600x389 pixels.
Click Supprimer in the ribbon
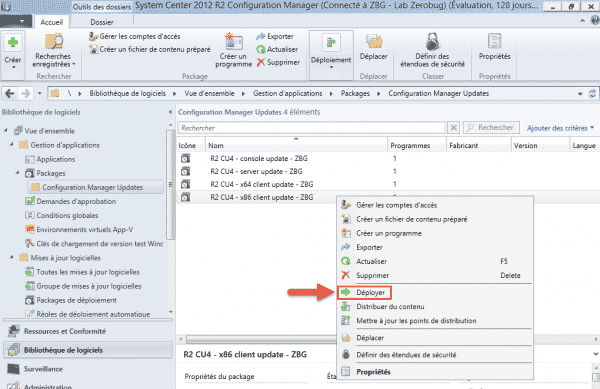click(x=278, y=62)
